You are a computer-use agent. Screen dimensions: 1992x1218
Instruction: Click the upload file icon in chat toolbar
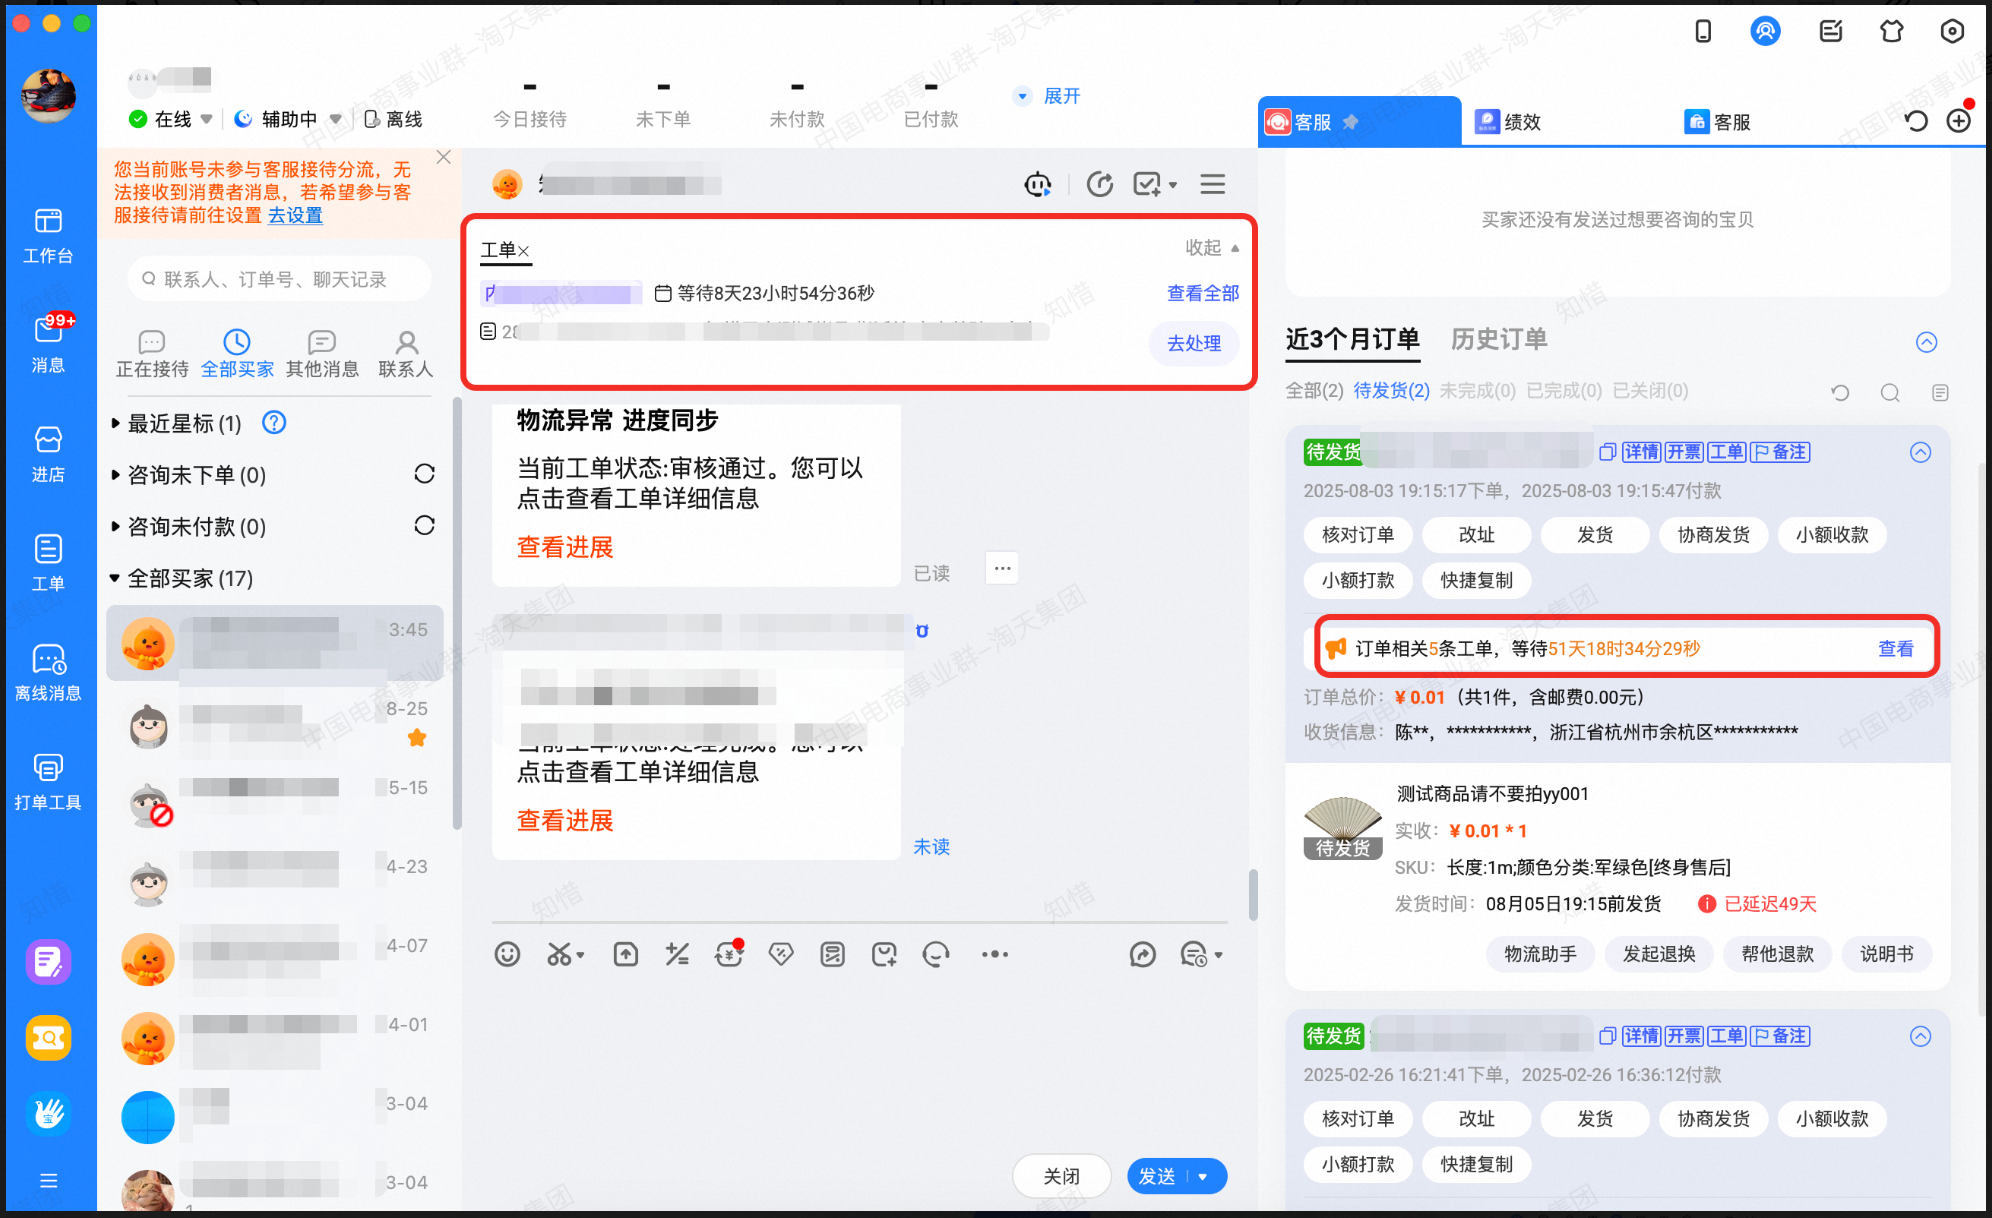[x=626, y=954]
